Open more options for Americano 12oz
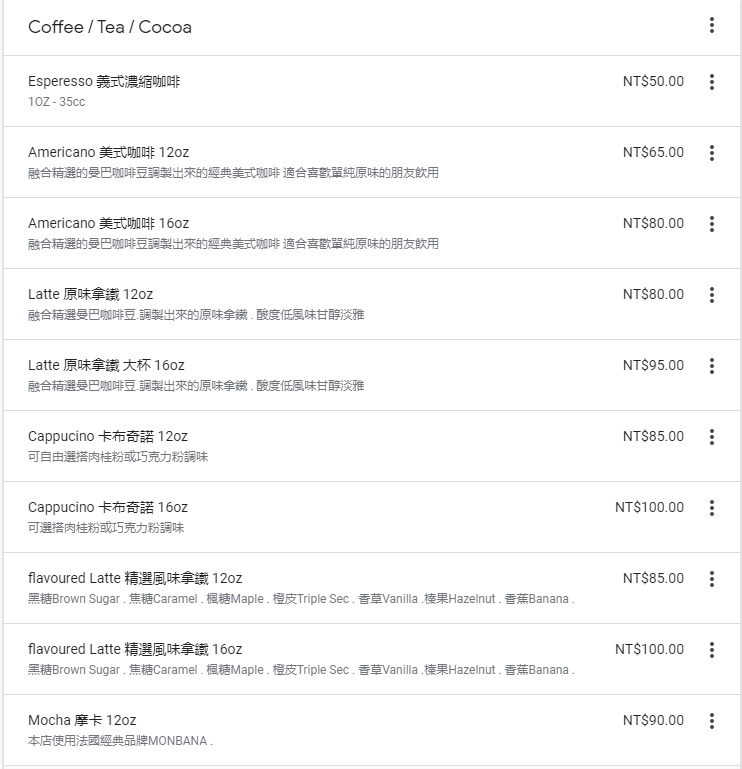The width and height of the screenshot is (742, 769). coord(711,153)
